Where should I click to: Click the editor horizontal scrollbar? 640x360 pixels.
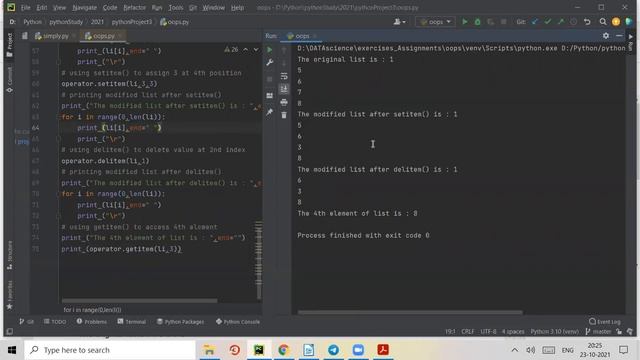tap(139, 301)
